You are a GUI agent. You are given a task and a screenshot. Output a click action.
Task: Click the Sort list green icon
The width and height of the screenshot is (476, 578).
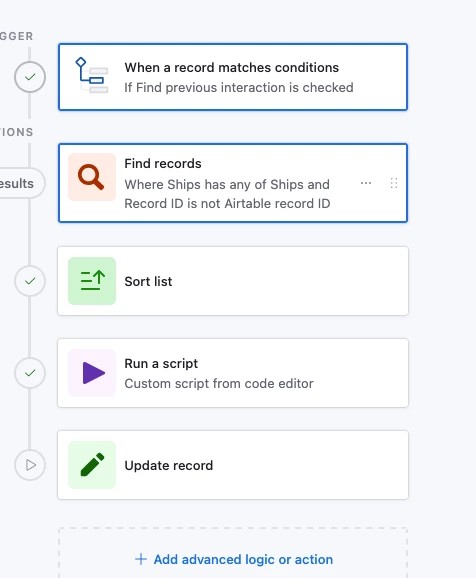(92, 281)
